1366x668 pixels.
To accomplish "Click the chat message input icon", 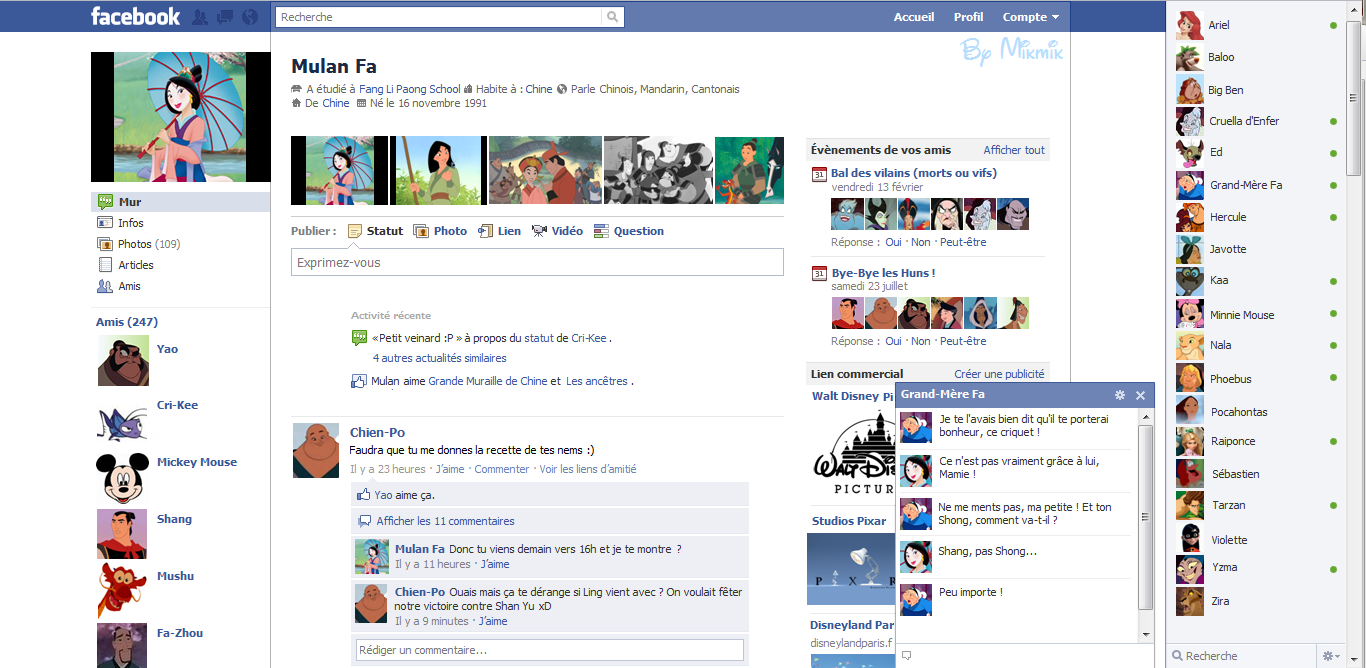I will click(907, 656).
